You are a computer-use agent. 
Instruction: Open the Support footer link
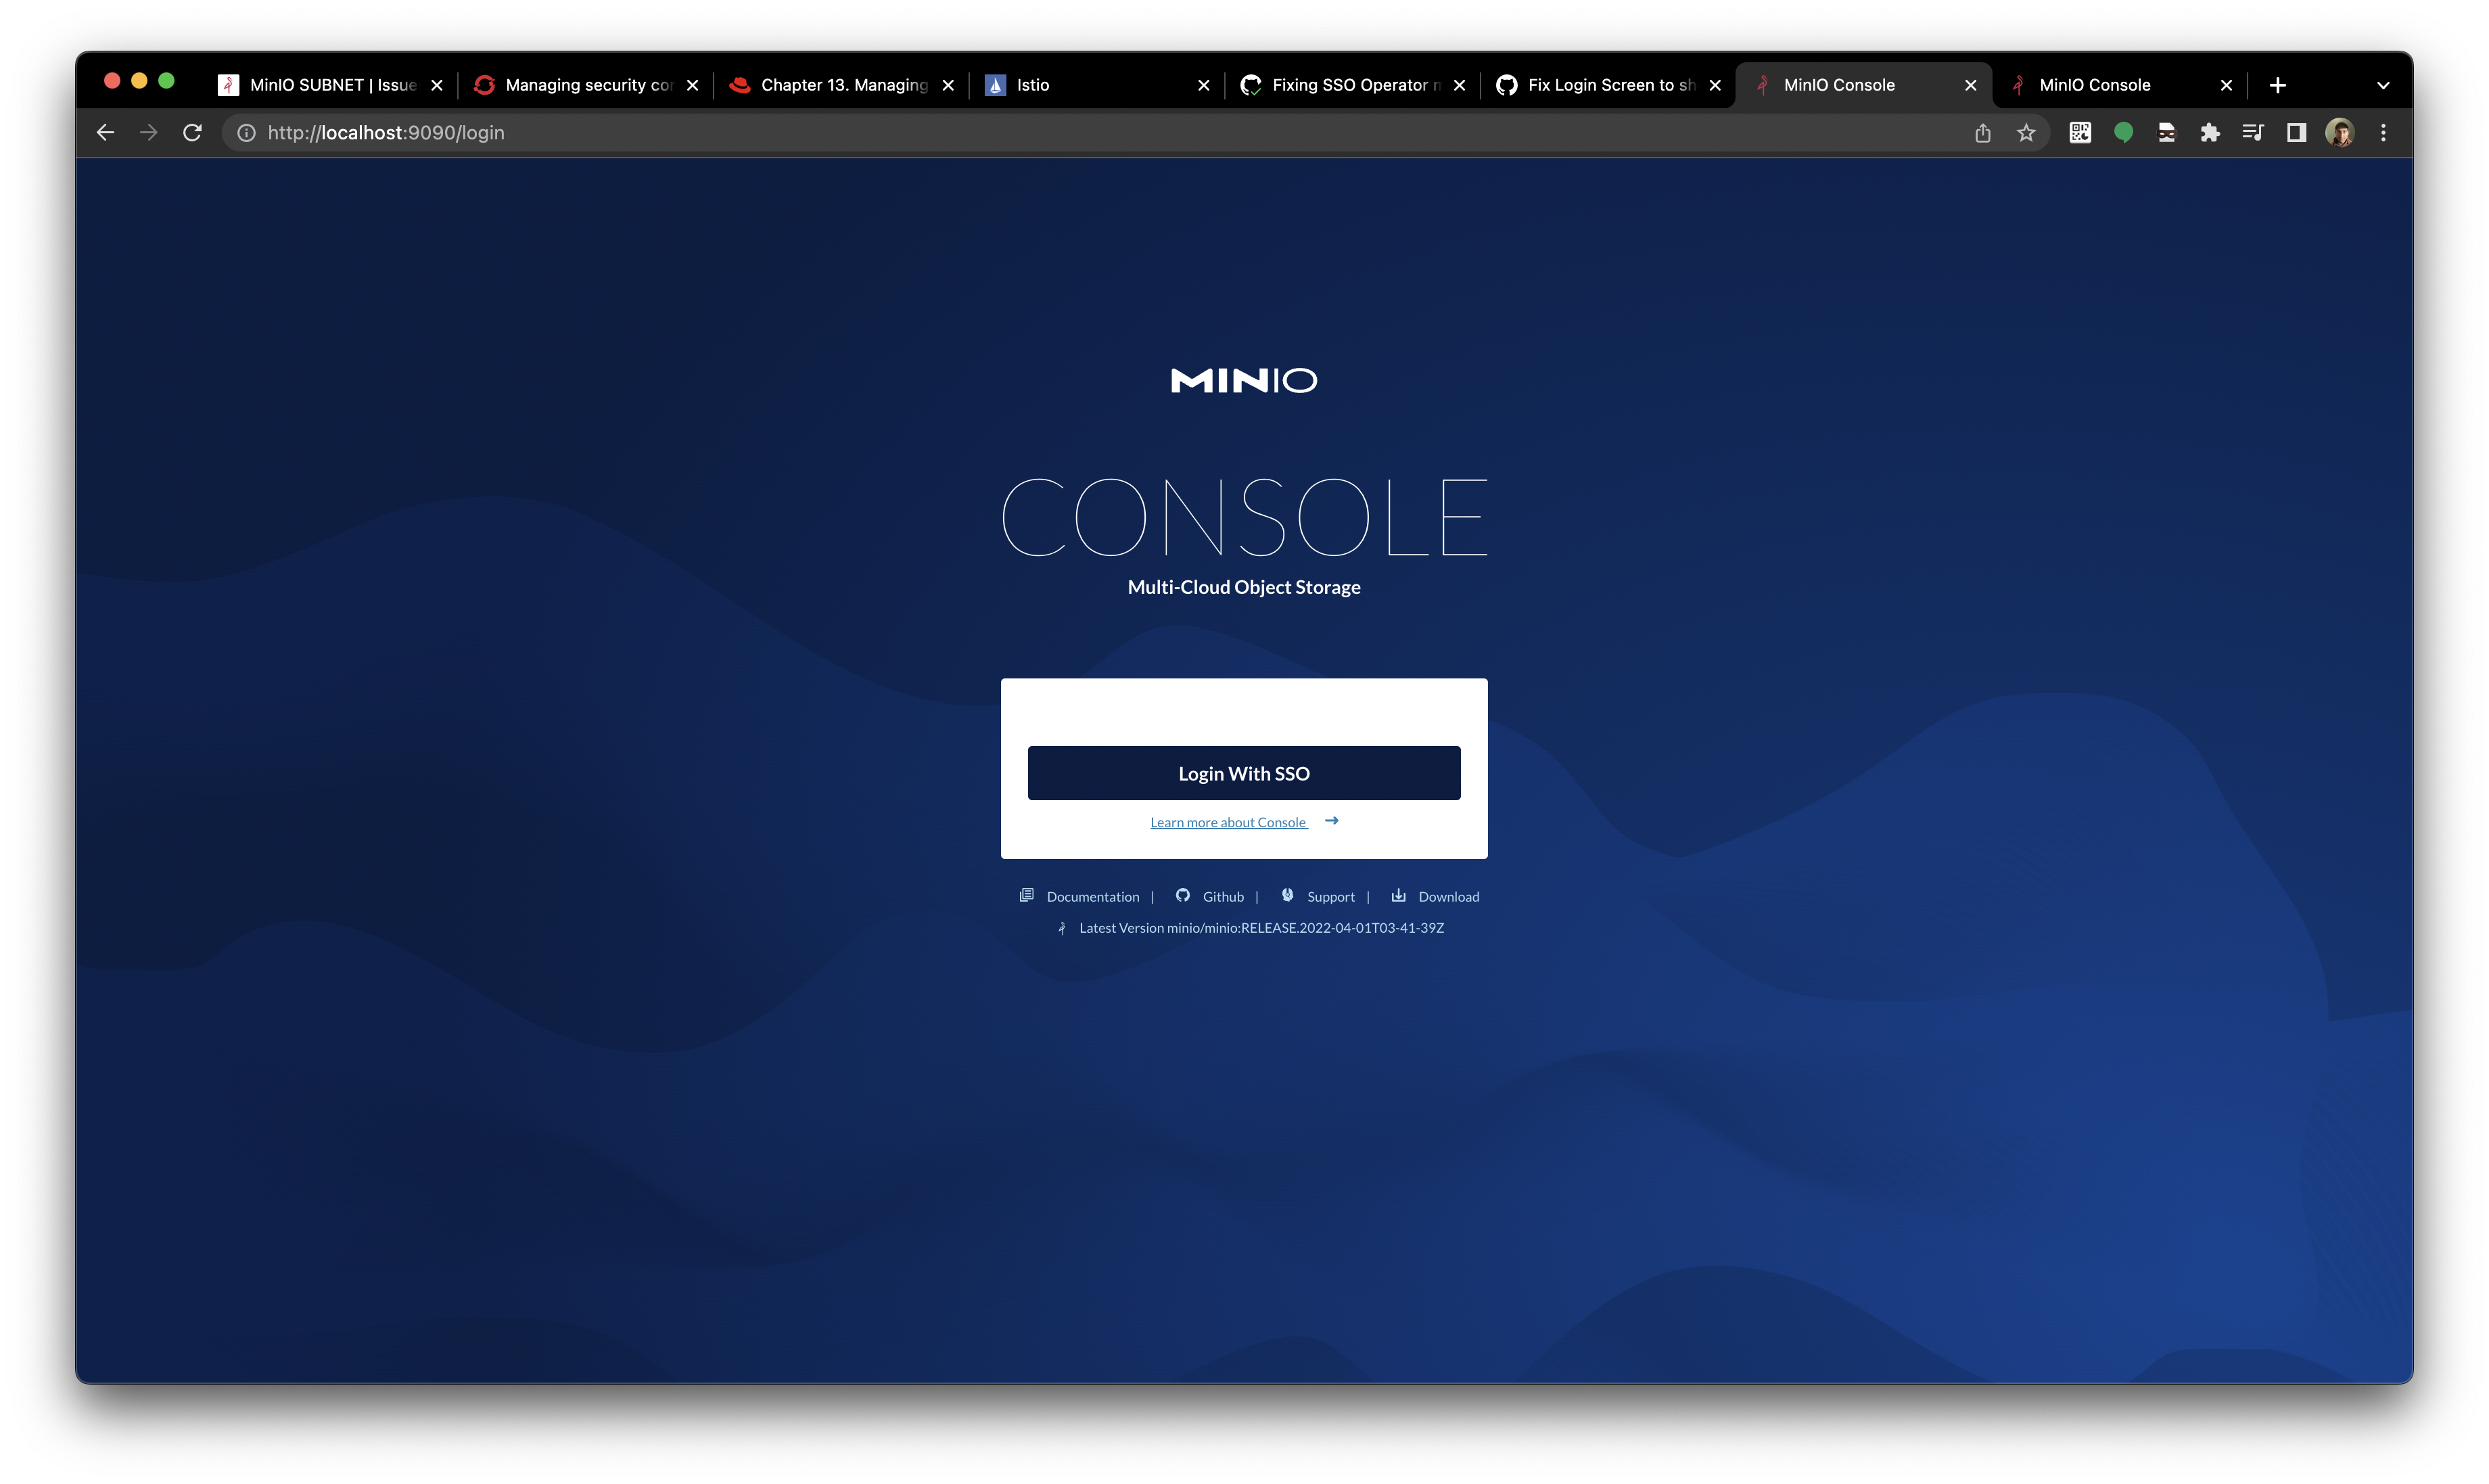(x=1330, y=896)
